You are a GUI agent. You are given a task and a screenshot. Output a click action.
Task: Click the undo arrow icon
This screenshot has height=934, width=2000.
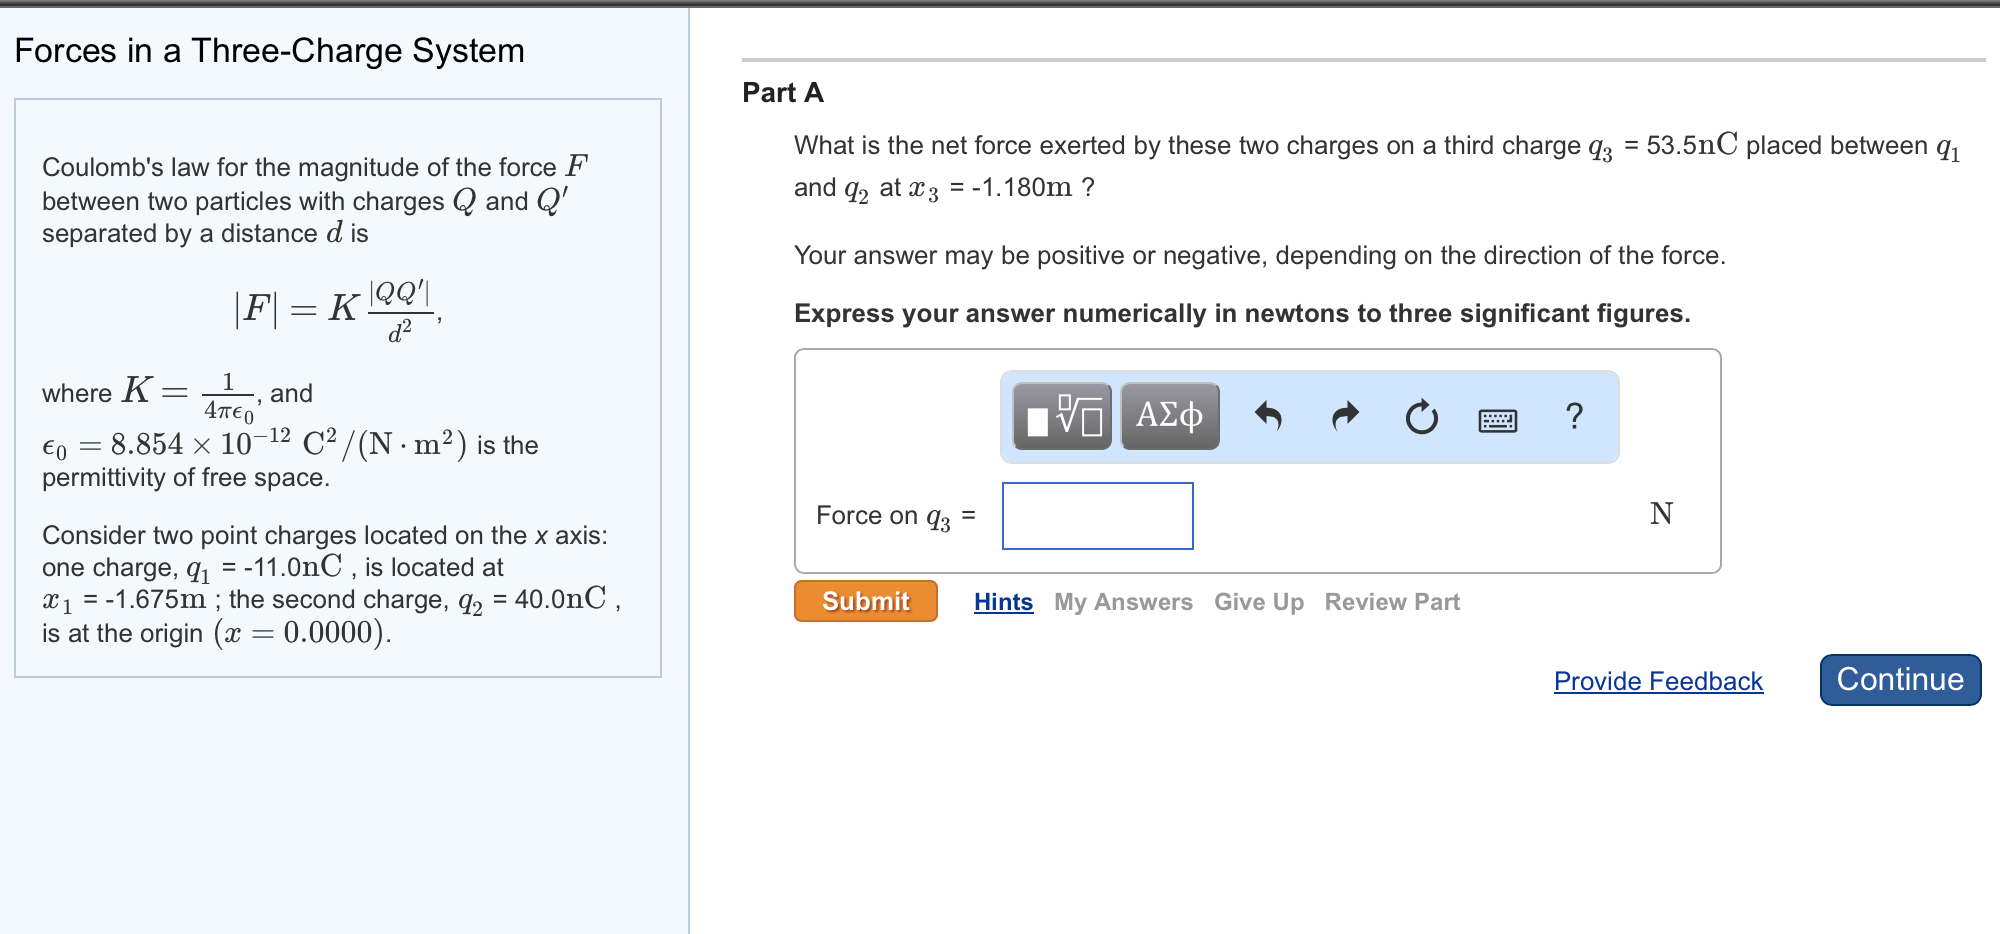click(1268, 416)
